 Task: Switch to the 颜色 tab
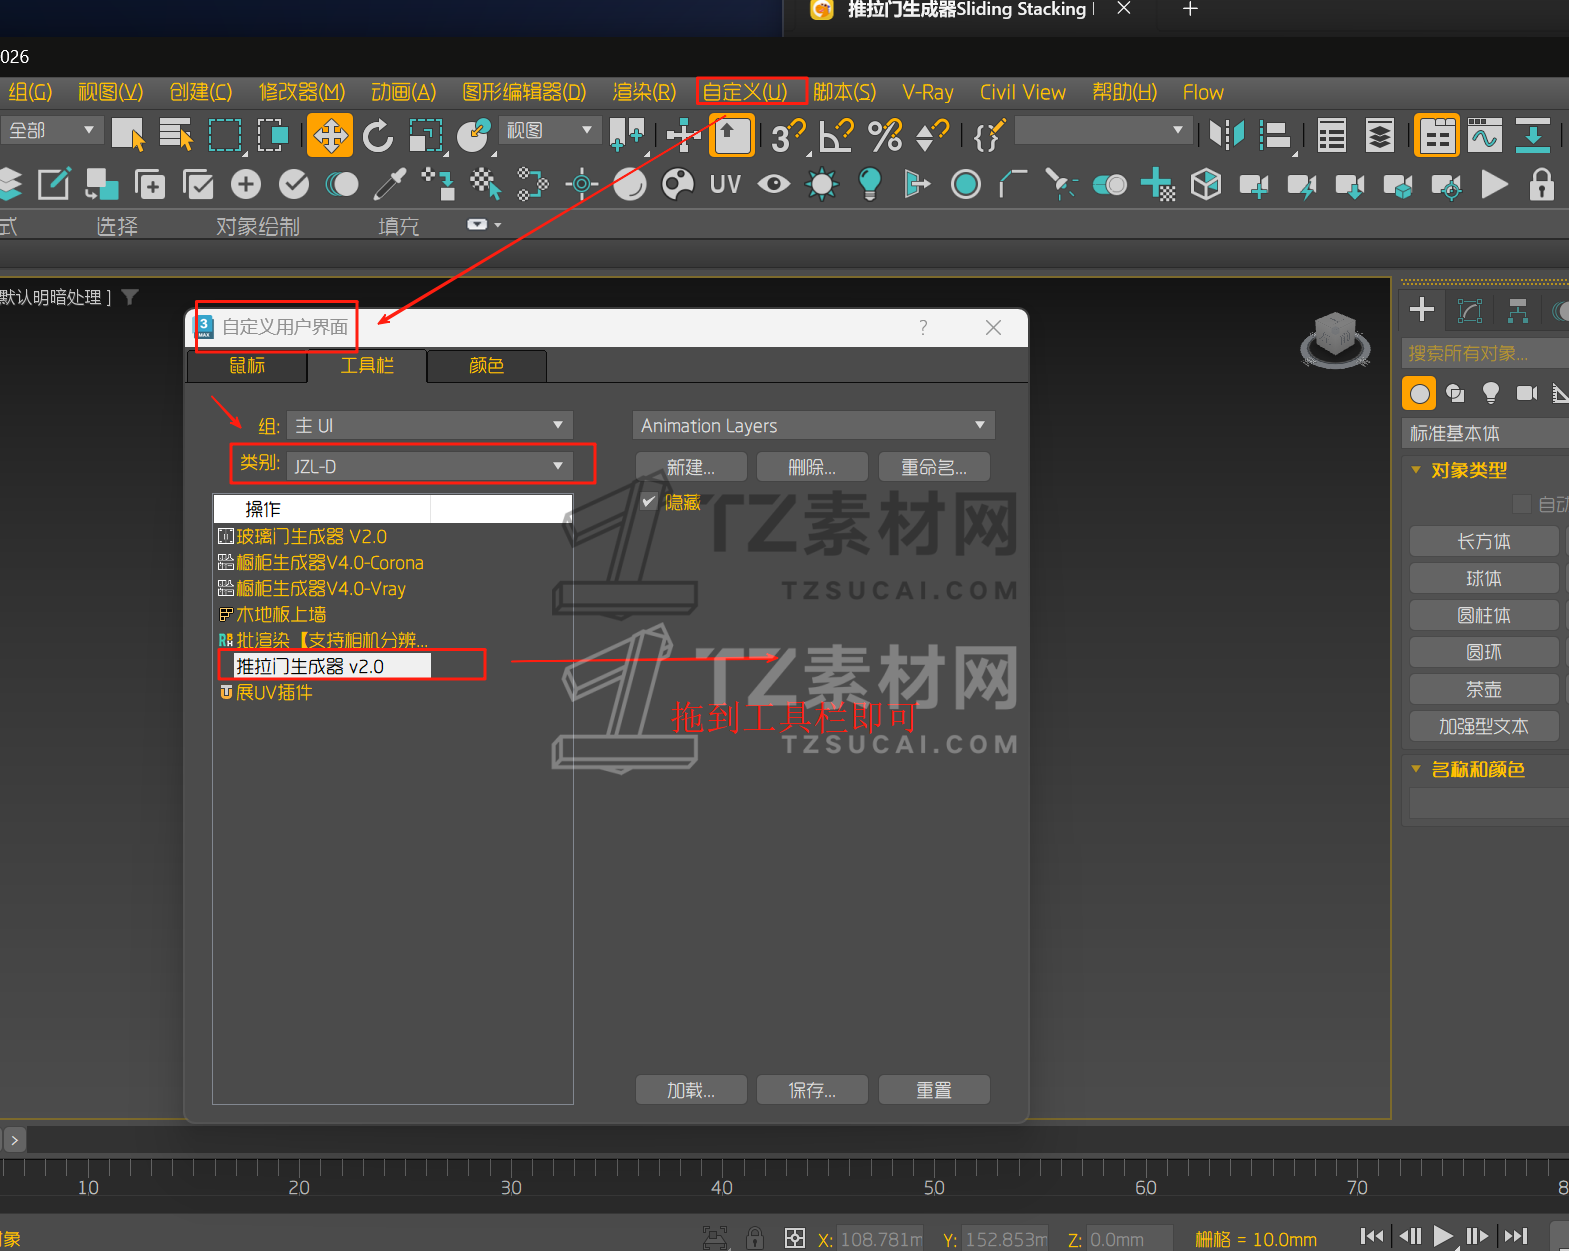[x=486, y=366]
